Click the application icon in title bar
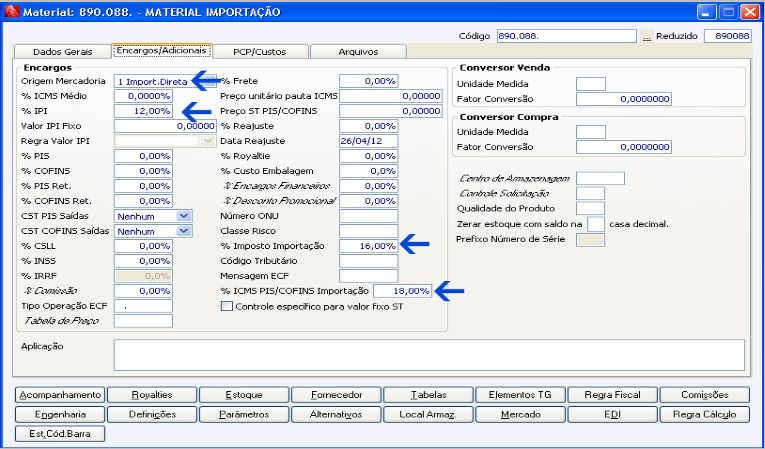The image size is (765, 449). 12,12
